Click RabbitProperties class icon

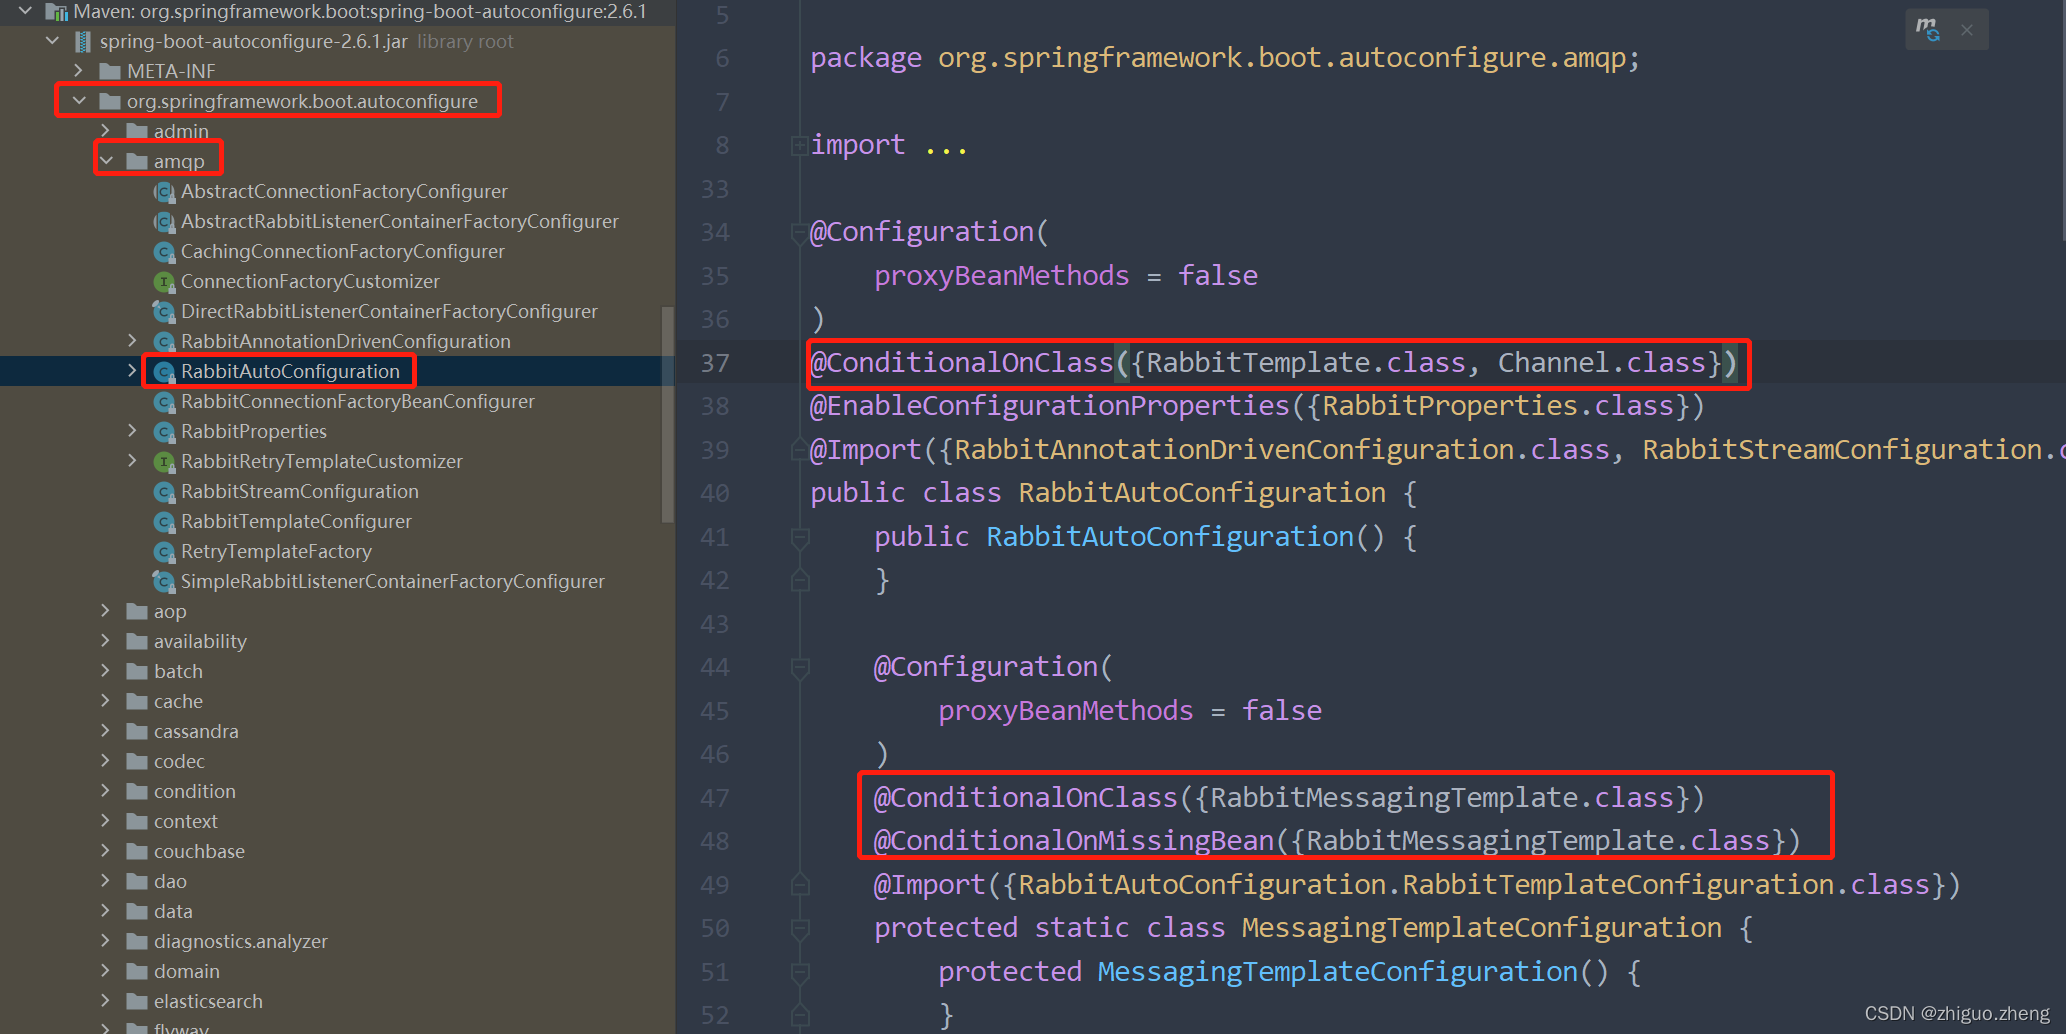pos(164,431)
